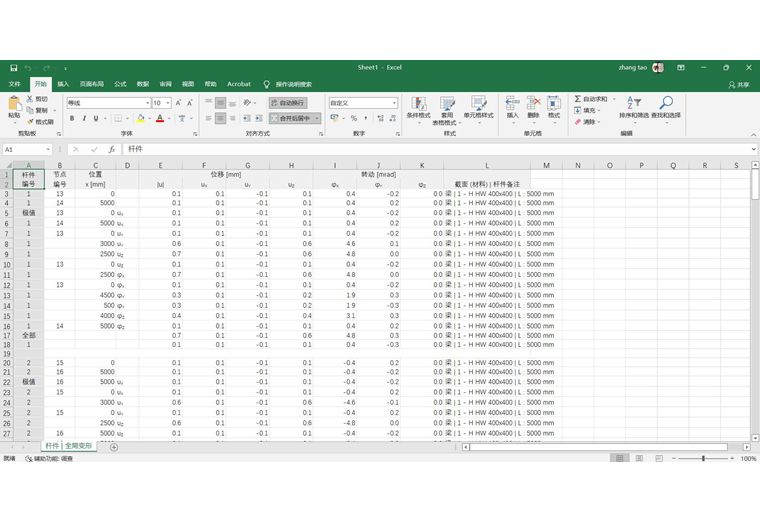Decrease font size with the smaller A icon
760x522 pixels.
[x=190, y=103]
